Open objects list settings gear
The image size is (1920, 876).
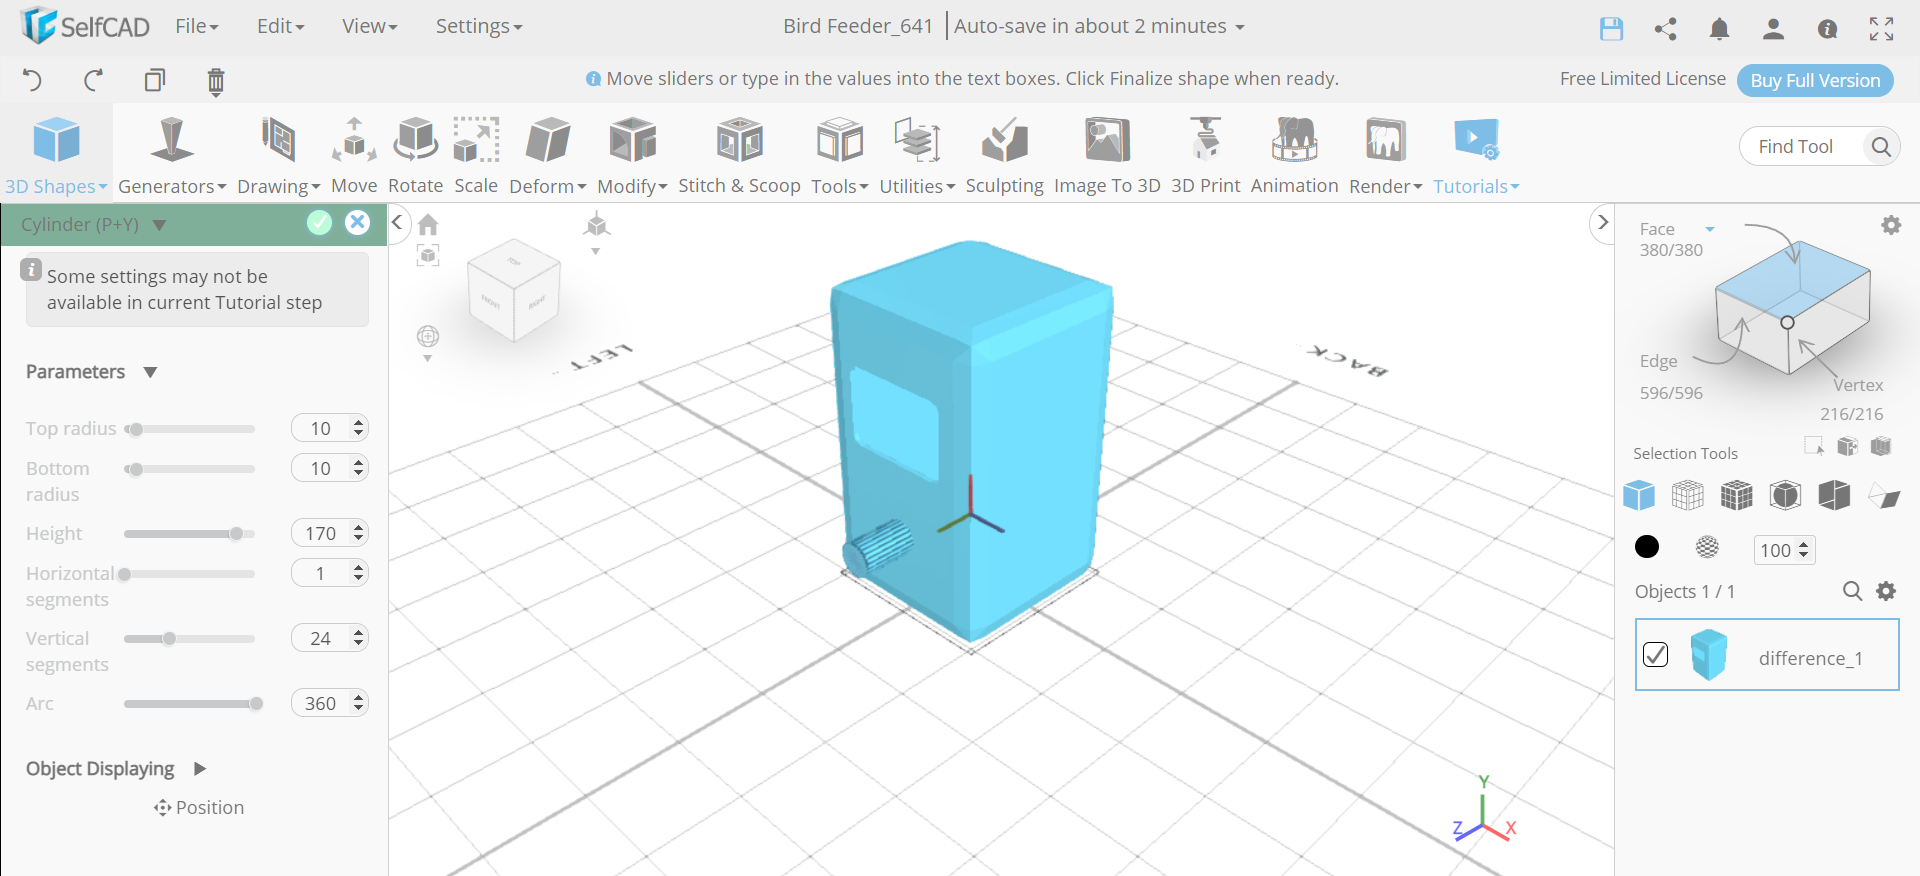[x=1886, y=591]
